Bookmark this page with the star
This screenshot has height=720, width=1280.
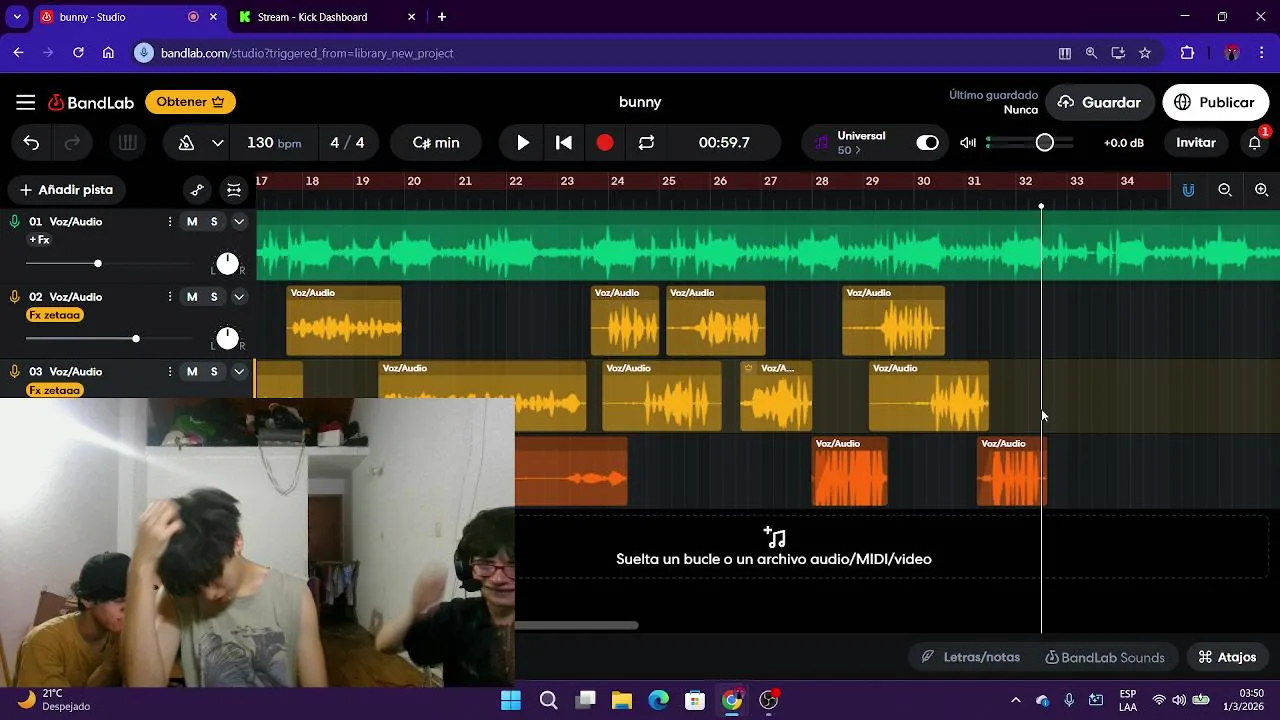click(x=1145, y=53)
